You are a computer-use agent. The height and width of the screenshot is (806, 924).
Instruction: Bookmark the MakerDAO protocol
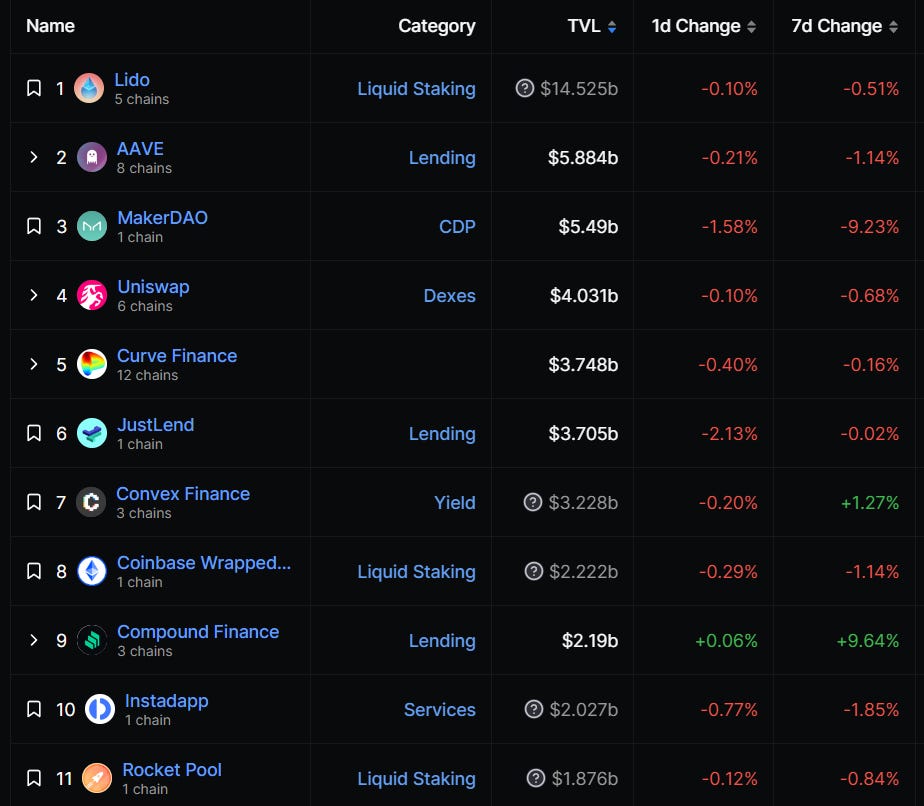tap(34, 226)
